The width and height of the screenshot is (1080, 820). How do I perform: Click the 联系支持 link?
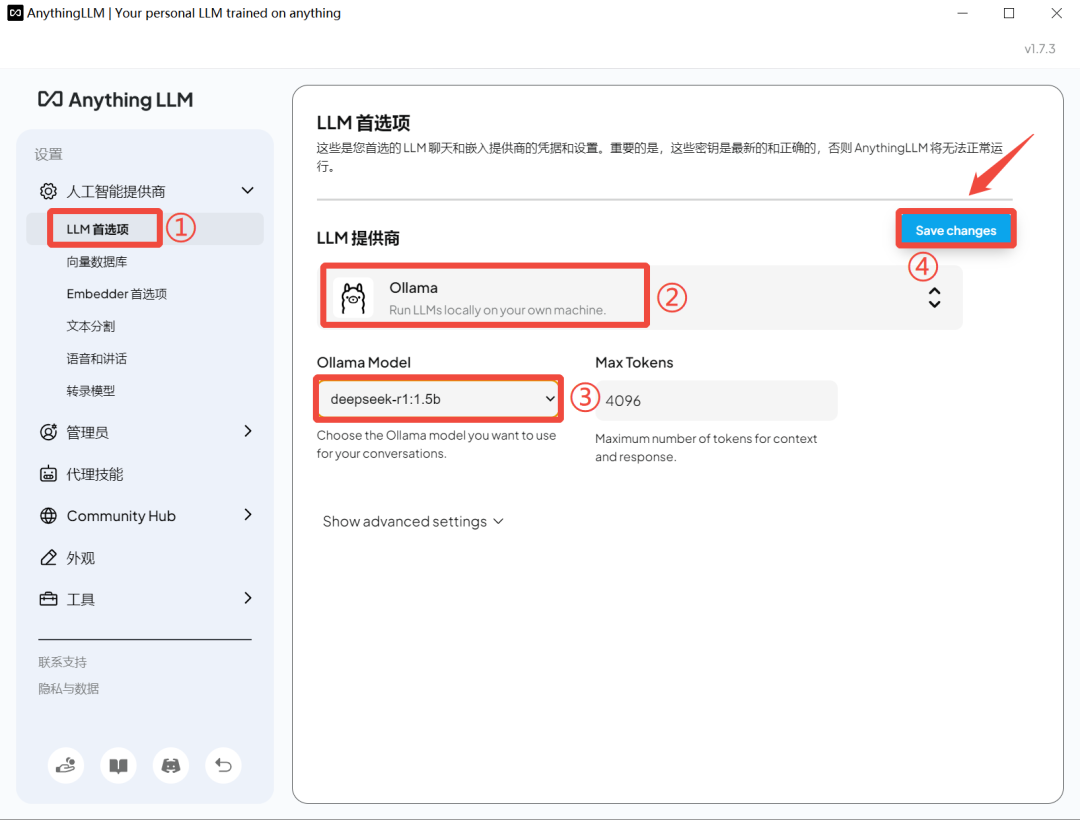pos(63,662)
